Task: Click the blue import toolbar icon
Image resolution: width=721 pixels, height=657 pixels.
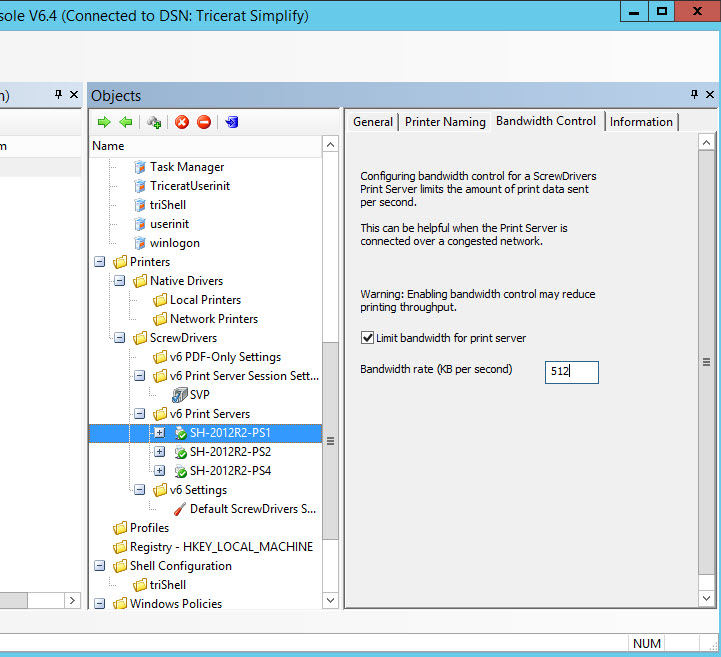Action: pyautogui.click(x=232, y=122)
